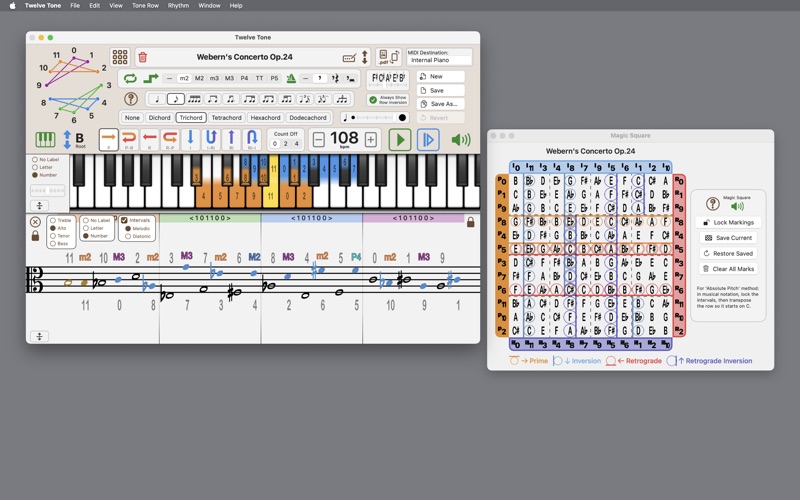Open the magic square grid icon

tap(120, 57)
